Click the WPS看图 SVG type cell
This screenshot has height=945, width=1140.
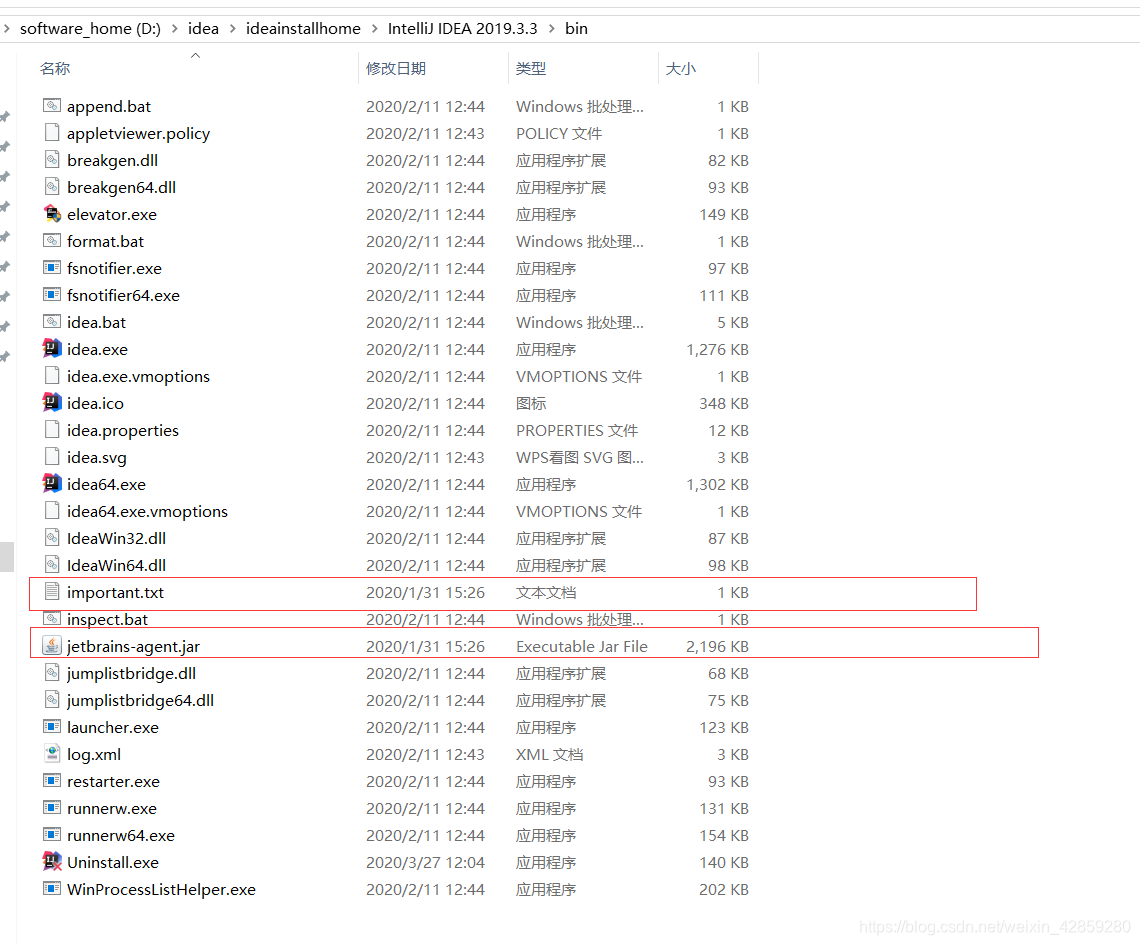[579, 457]
